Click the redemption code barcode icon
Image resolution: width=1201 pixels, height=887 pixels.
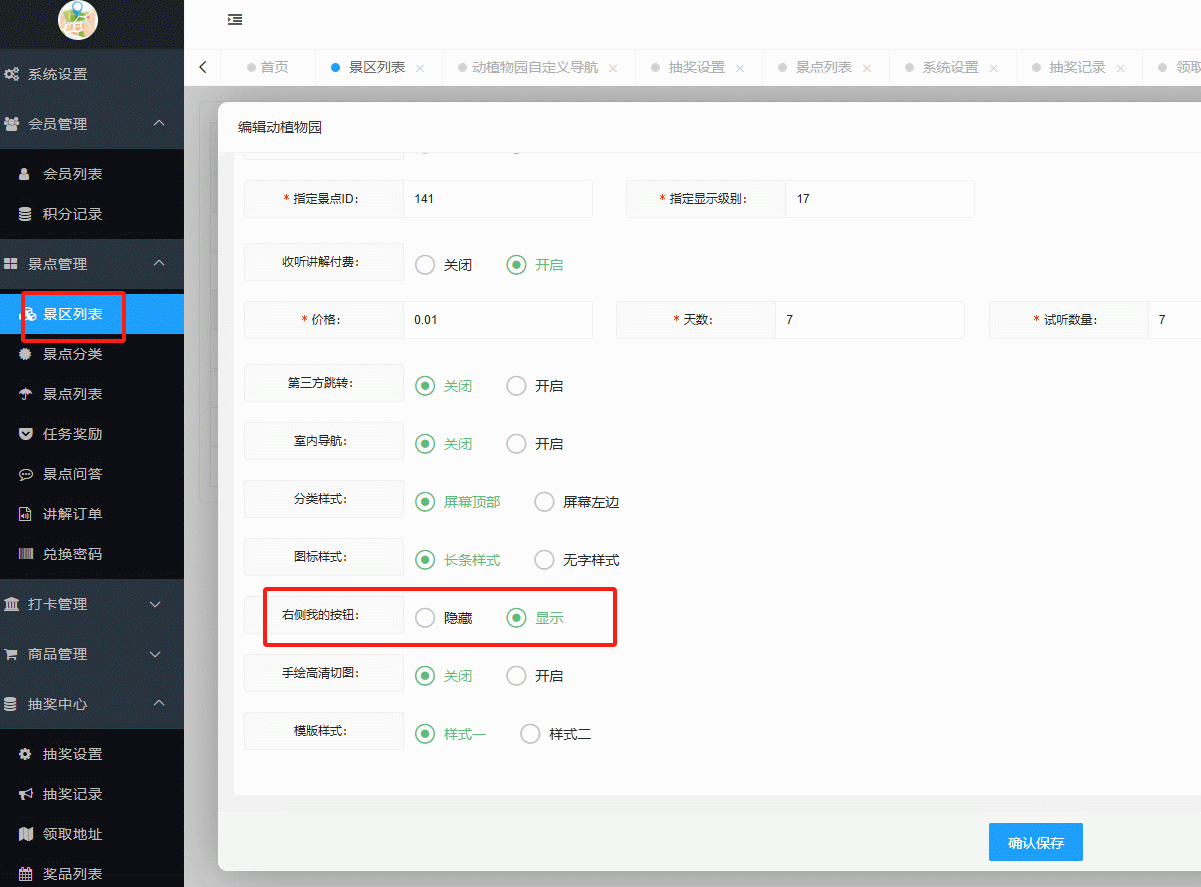[25, 554]
